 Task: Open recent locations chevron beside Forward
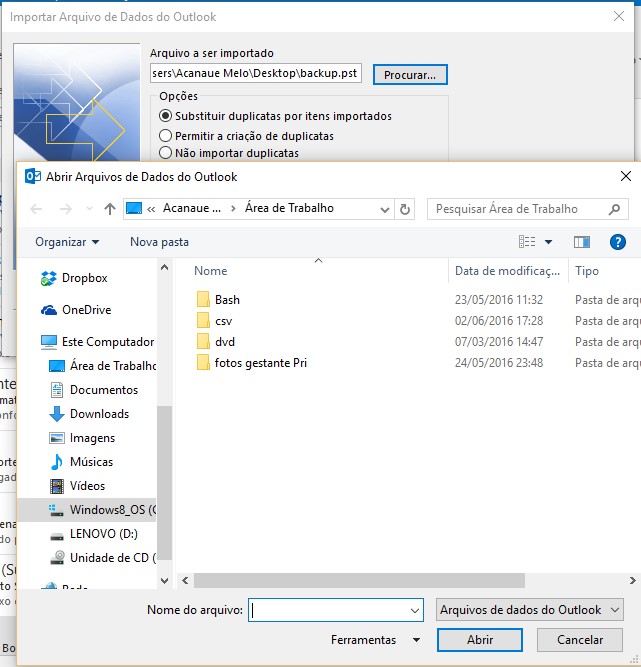pos(89,209)
